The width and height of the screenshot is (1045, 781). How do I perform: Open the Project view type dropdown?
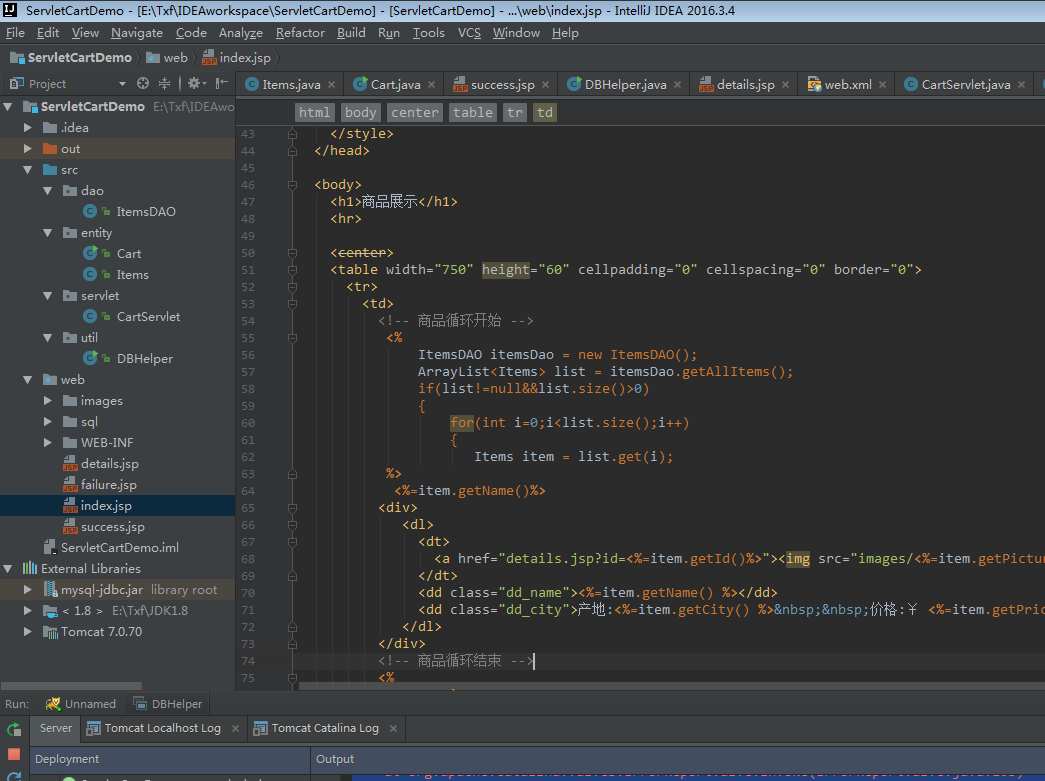pos(122,84)
